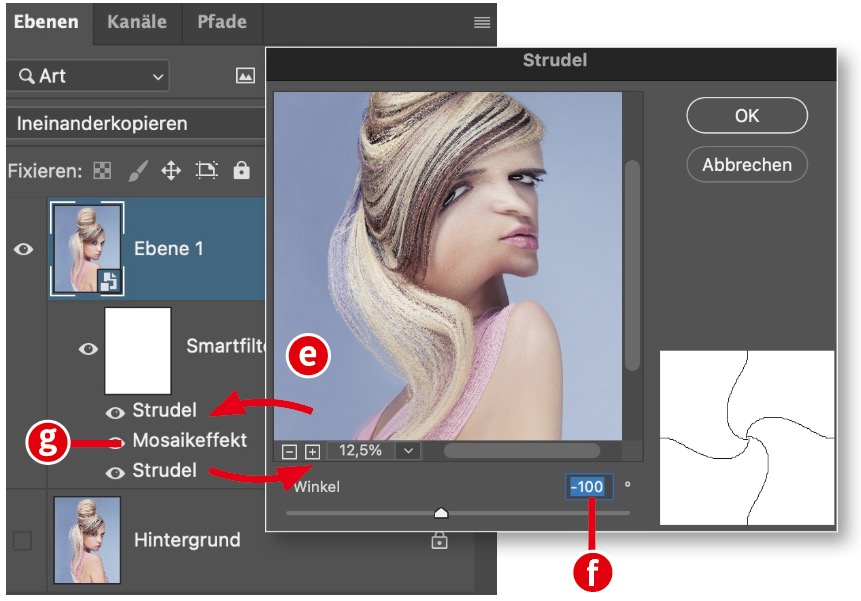Click the Hintergrund layer name
The image size is (861, 601).
pyautogui.click(x=187, y=540)
